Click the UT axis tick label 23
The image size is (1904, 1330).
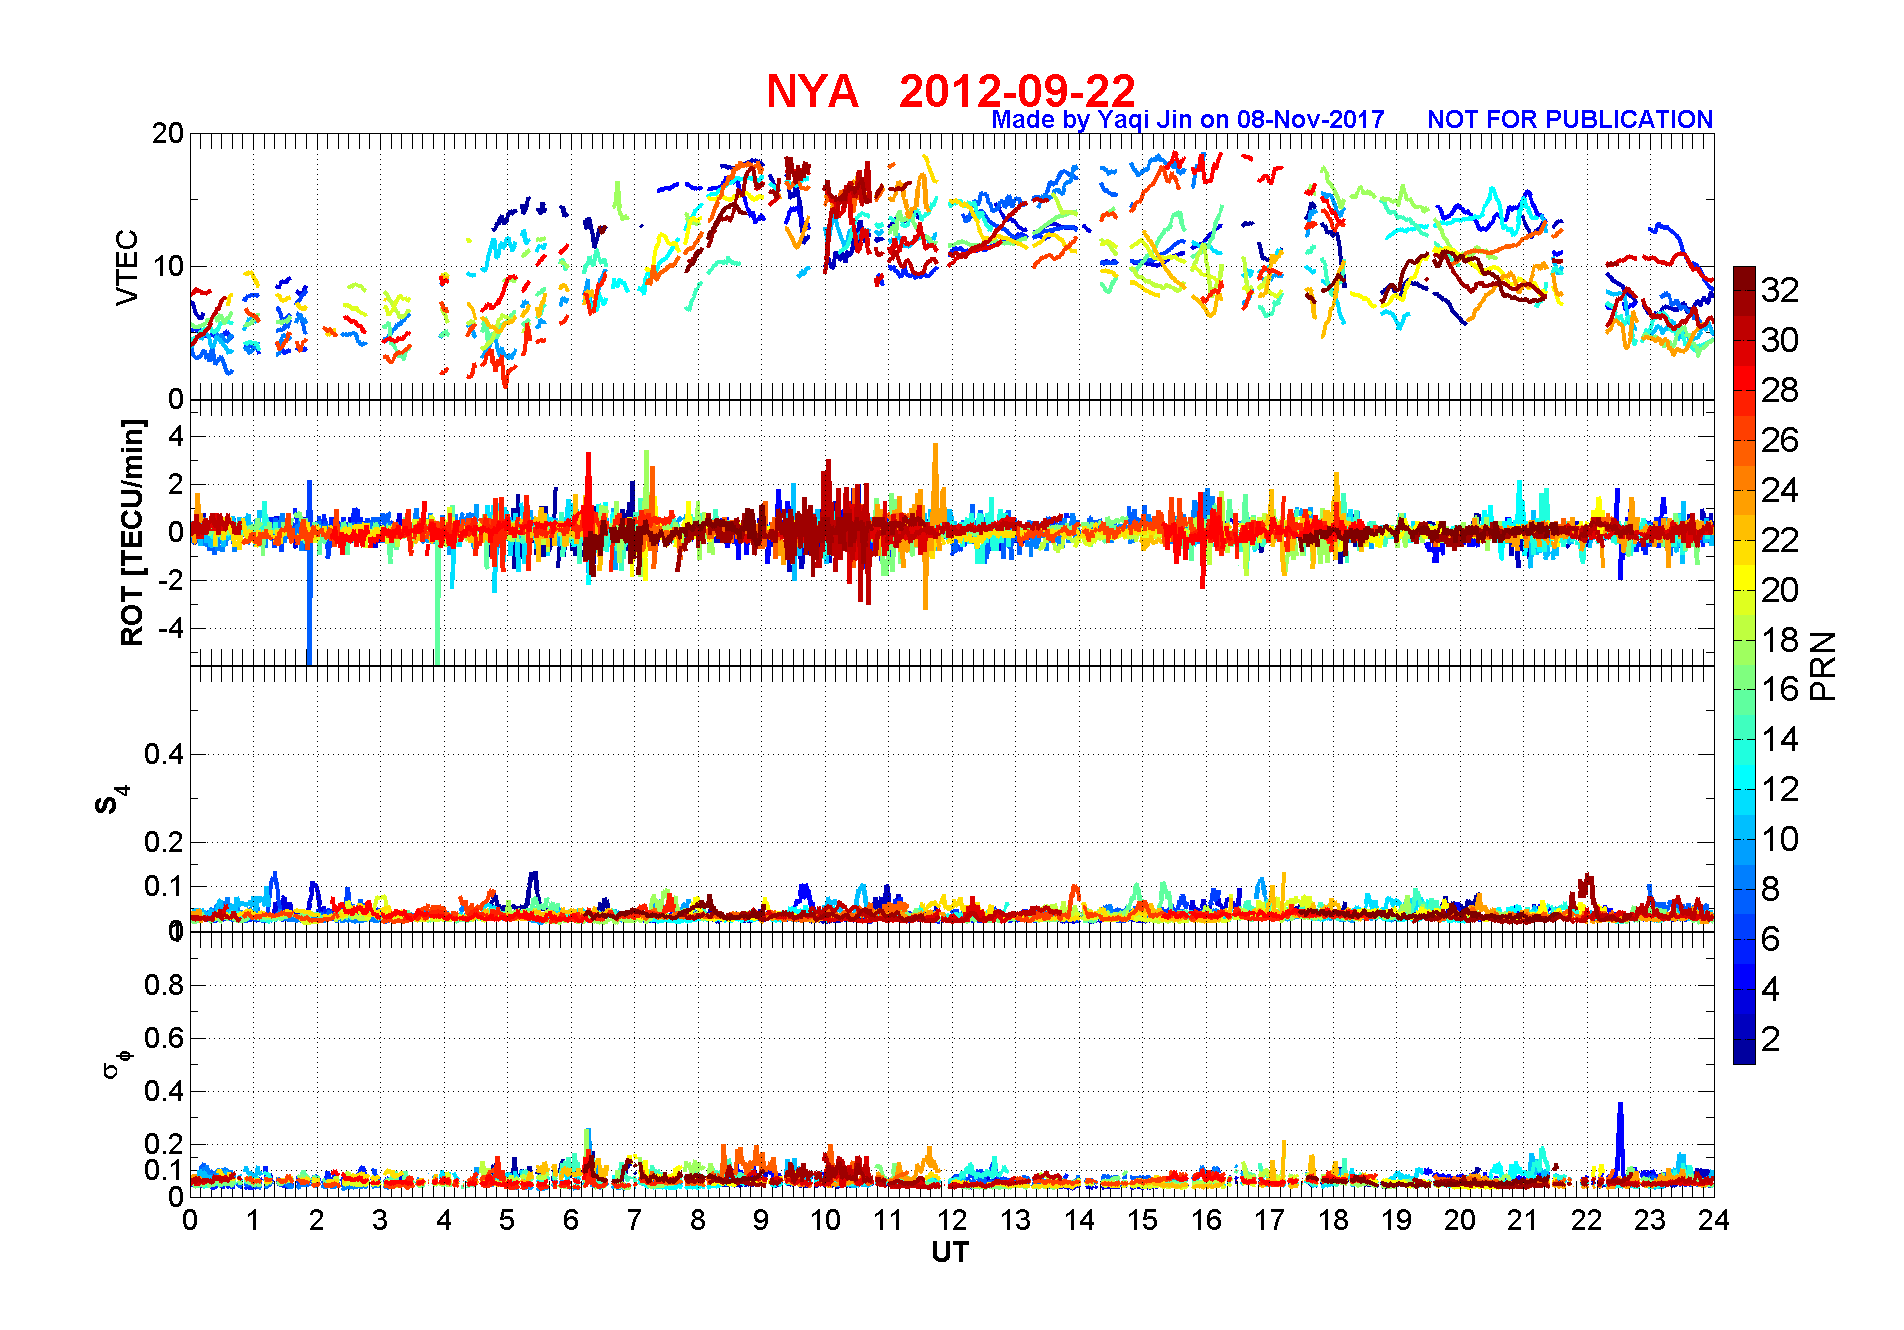click(1650, 1220)
